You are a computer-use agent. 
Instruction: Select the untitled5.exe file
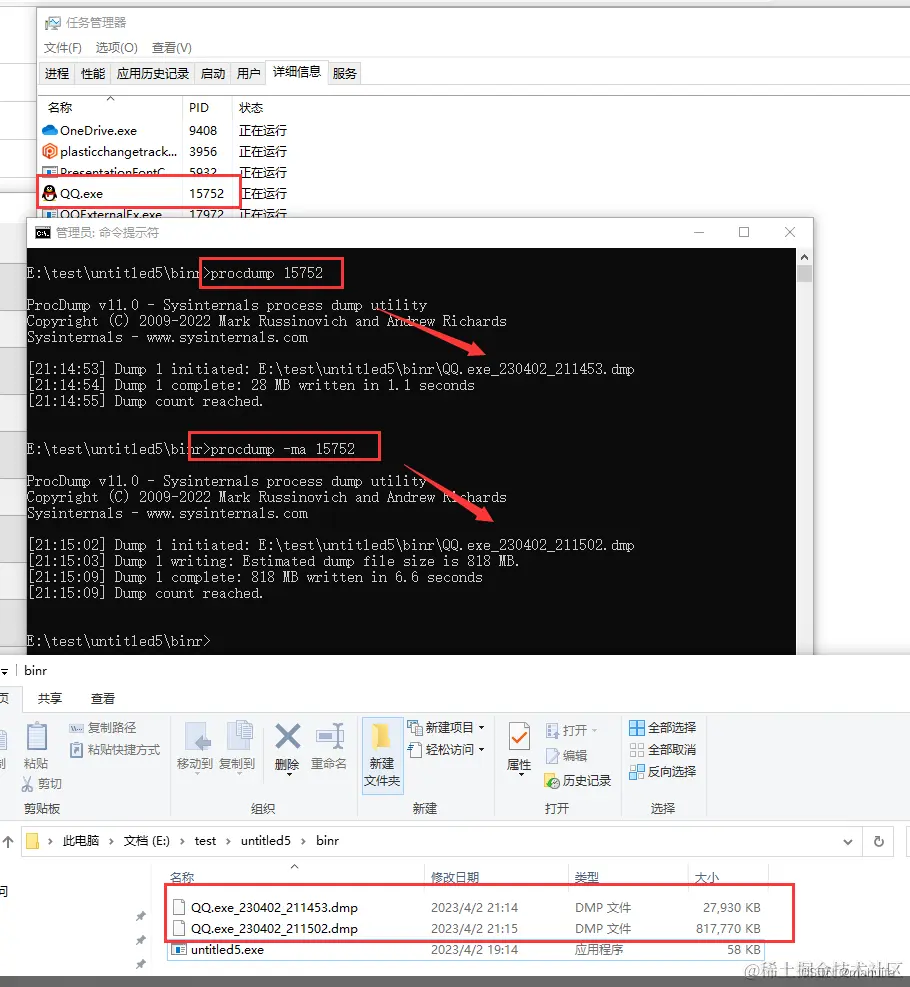point(466,949)
